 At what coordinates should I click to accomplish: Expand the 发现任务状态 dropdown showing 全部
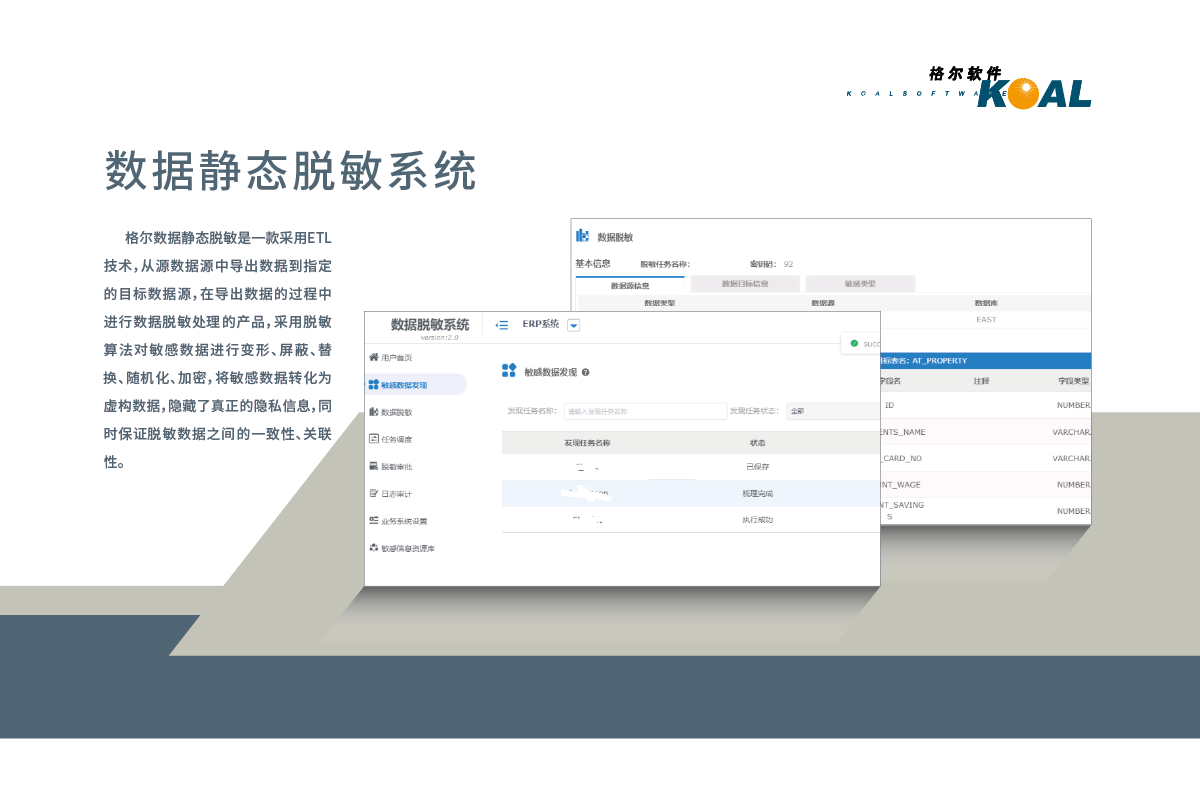coord(832,411)
